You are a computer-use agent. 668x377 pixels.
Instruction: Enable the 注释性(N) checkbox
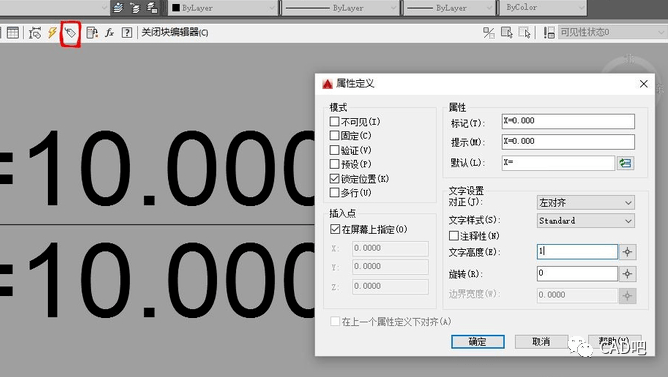(454, 236)
